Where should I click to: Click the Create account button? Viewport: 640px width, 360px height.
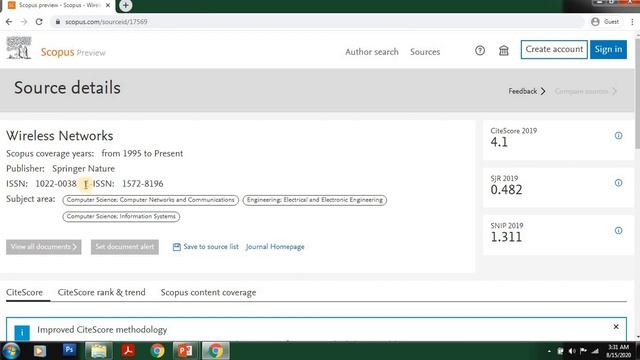(554, 49)
